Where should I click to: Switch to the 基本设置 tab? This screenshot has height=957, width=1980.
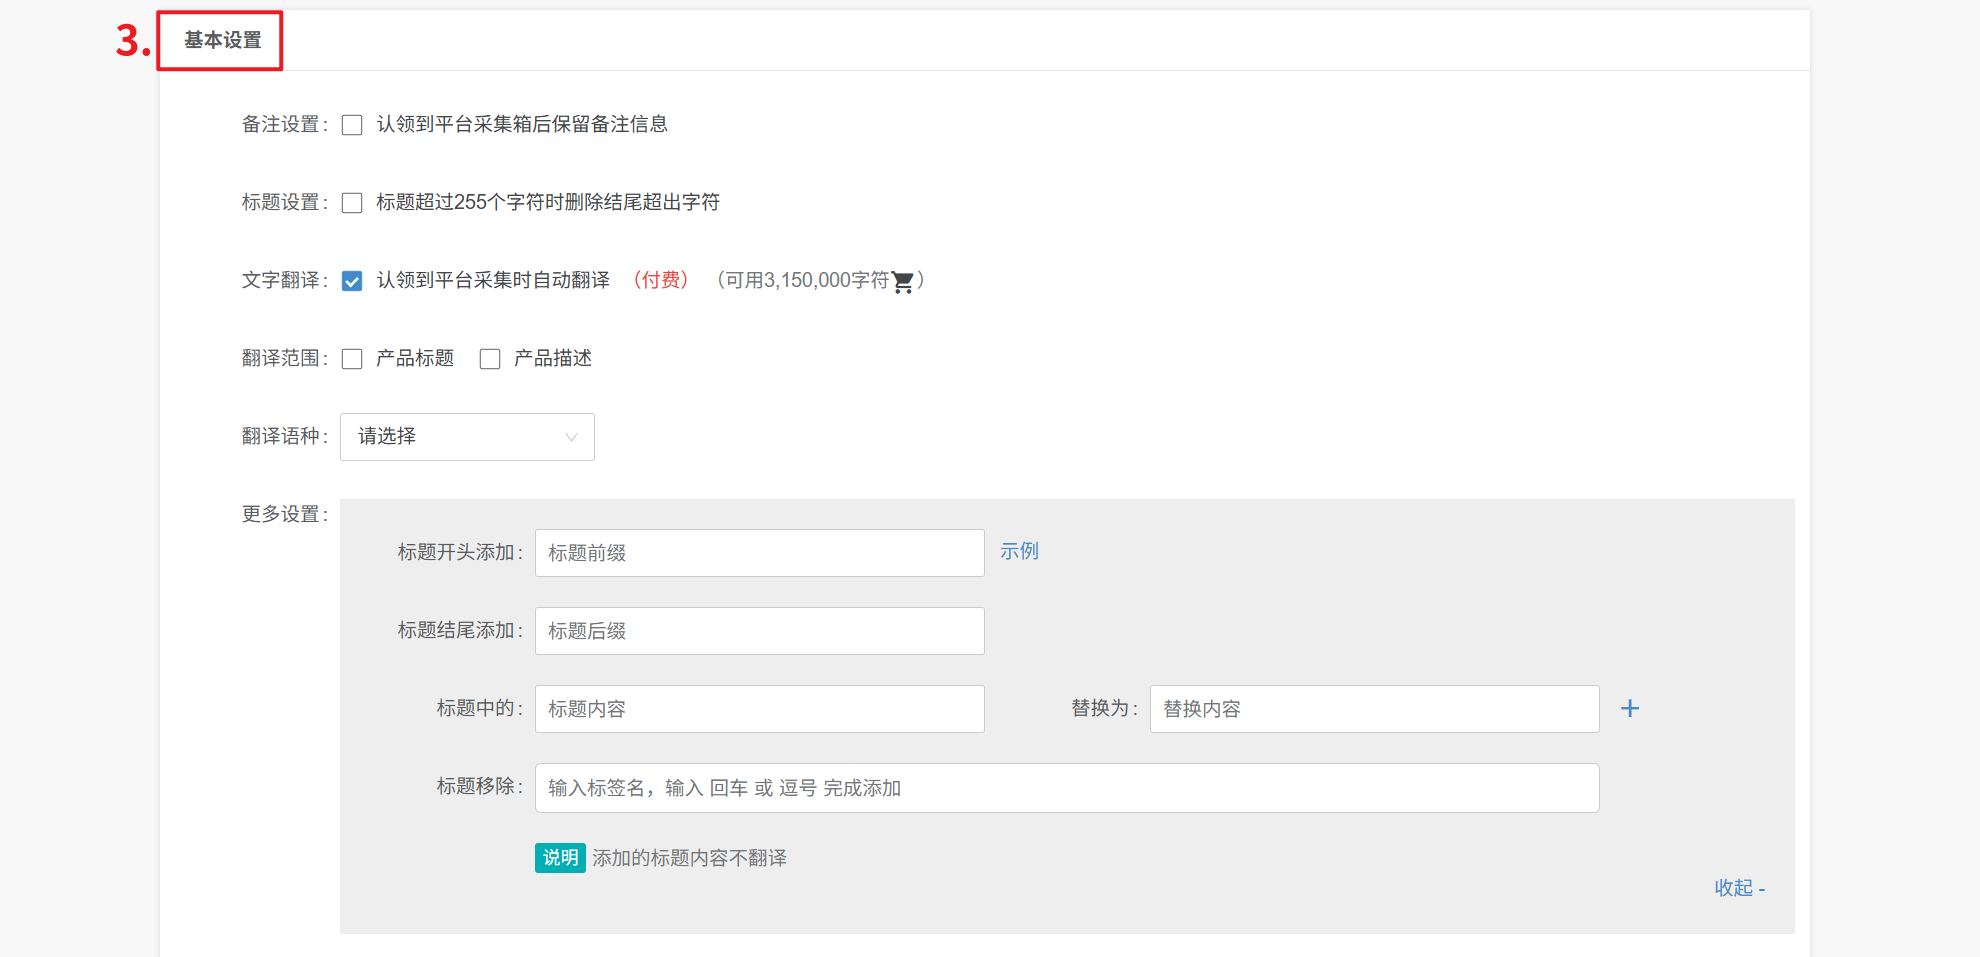(222, 40)
